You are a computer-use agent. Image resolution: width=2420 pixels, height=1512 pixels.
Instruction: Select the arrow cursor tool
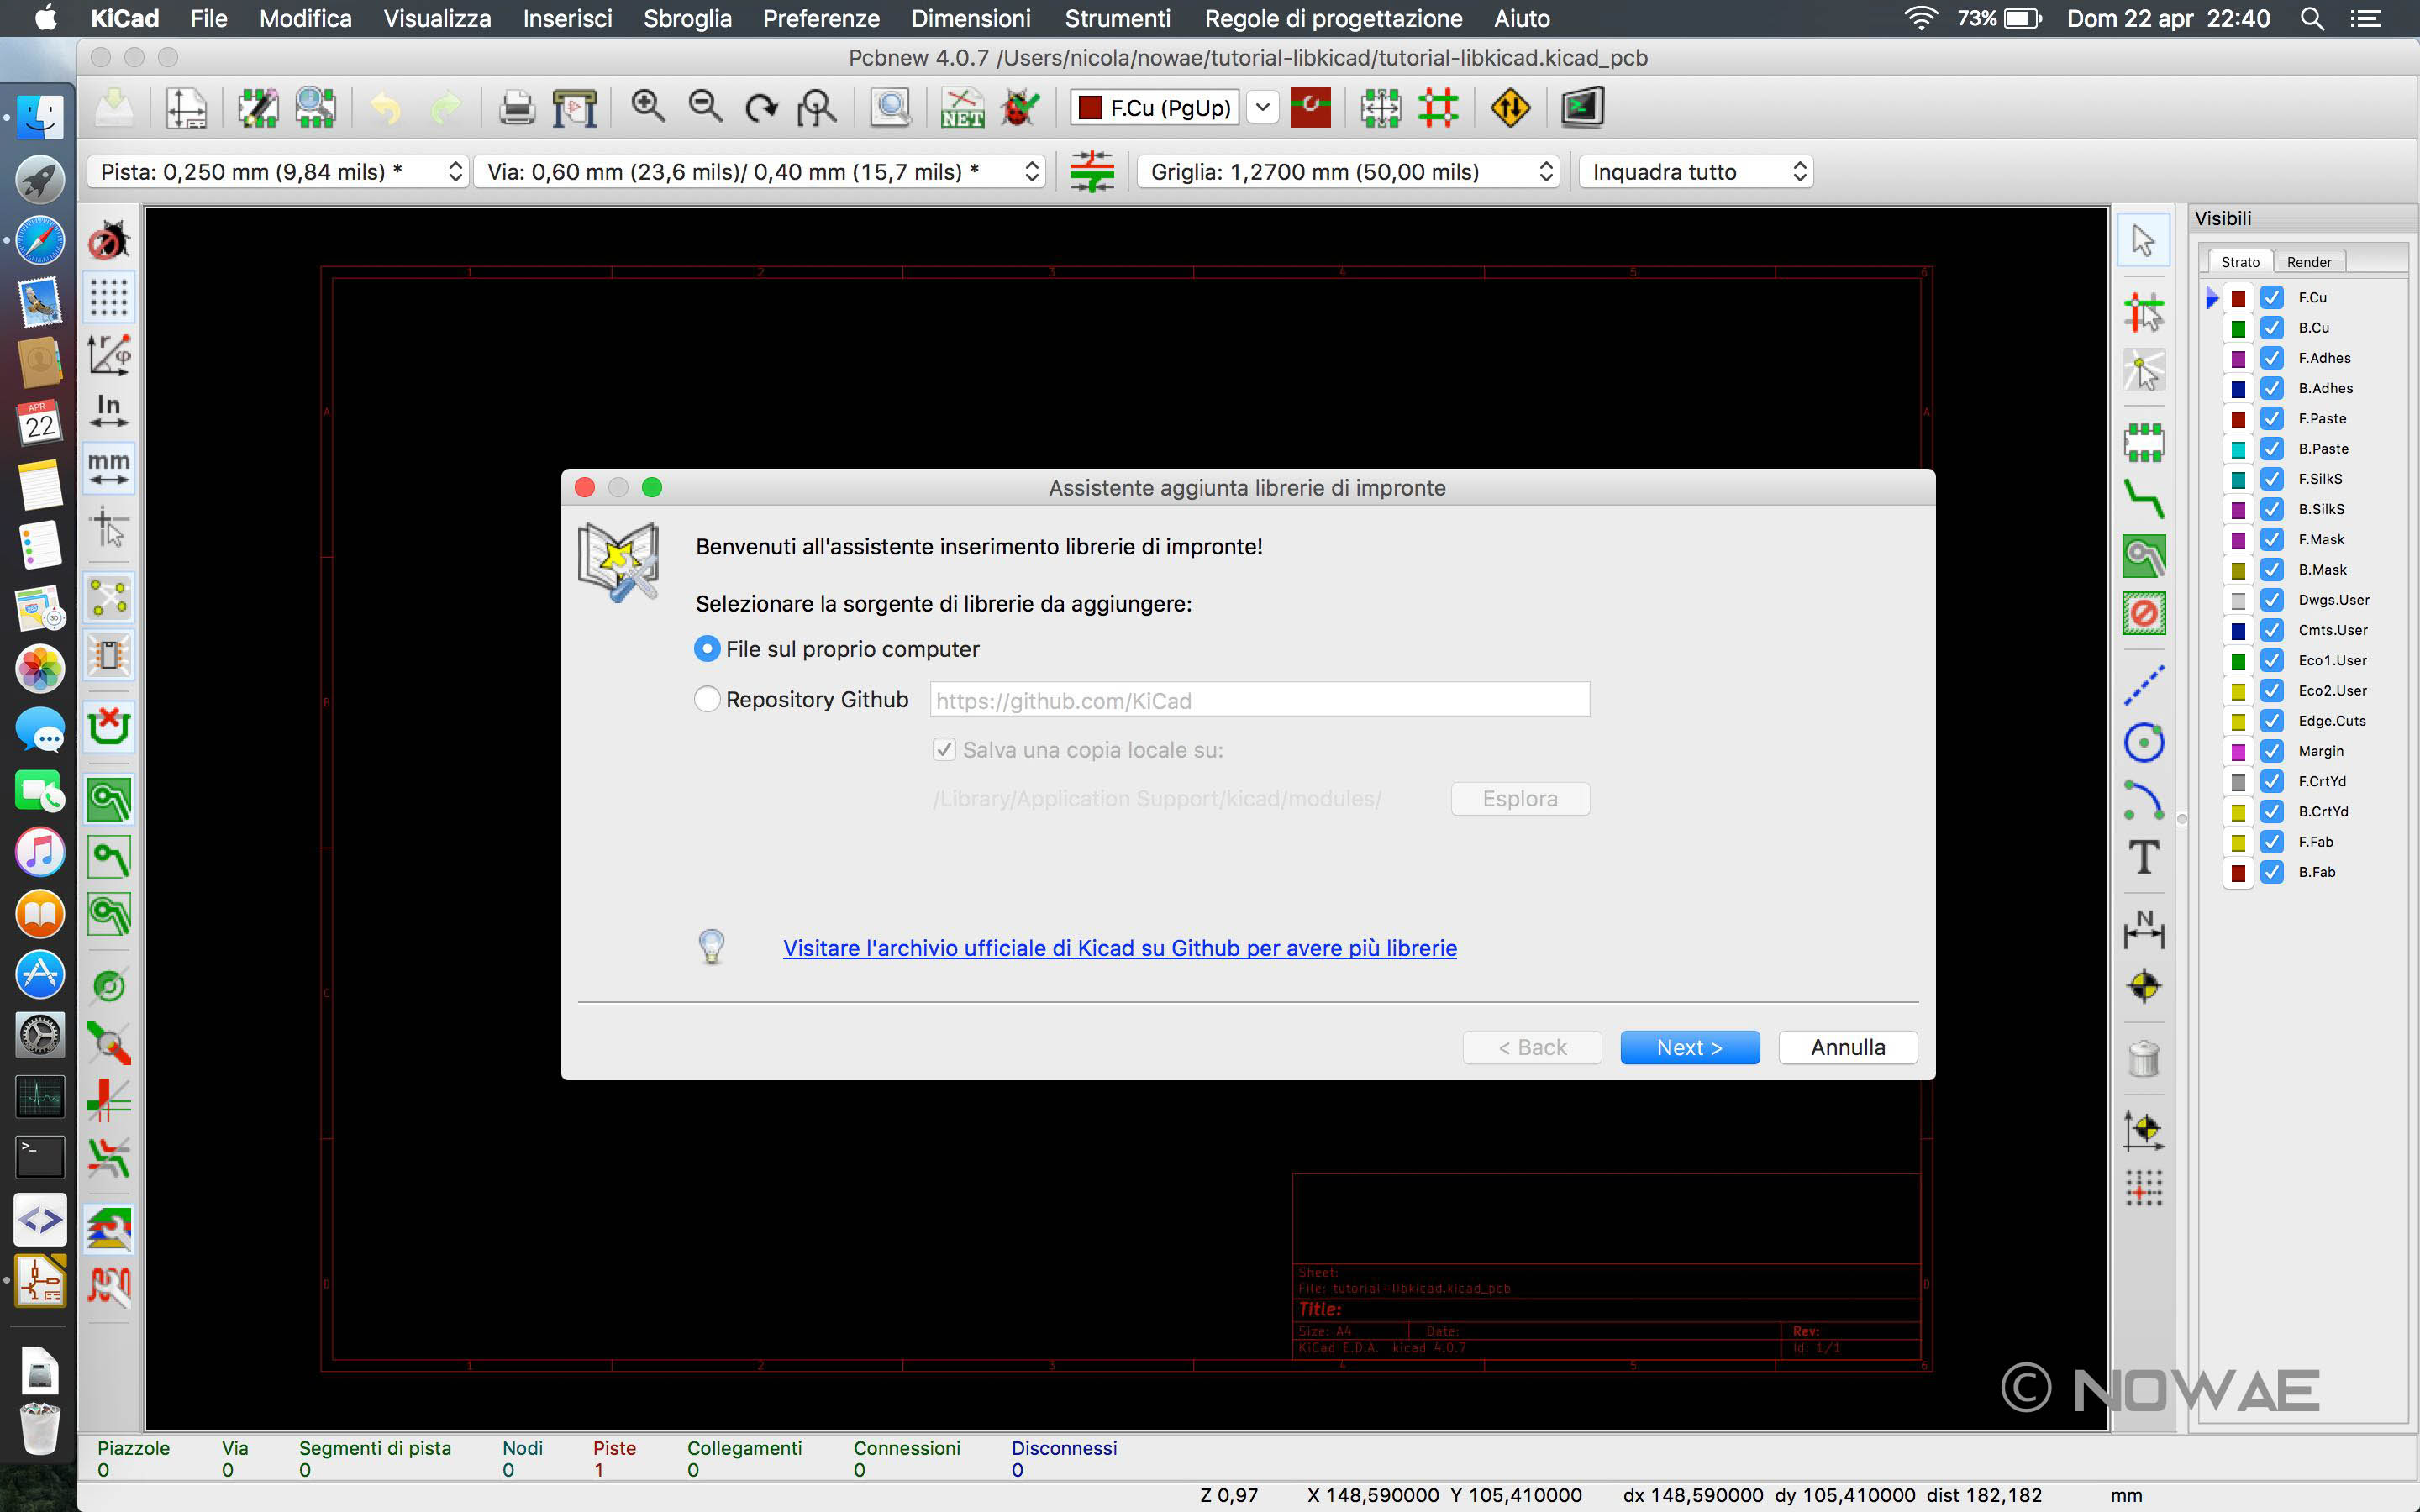[2143, 240]
